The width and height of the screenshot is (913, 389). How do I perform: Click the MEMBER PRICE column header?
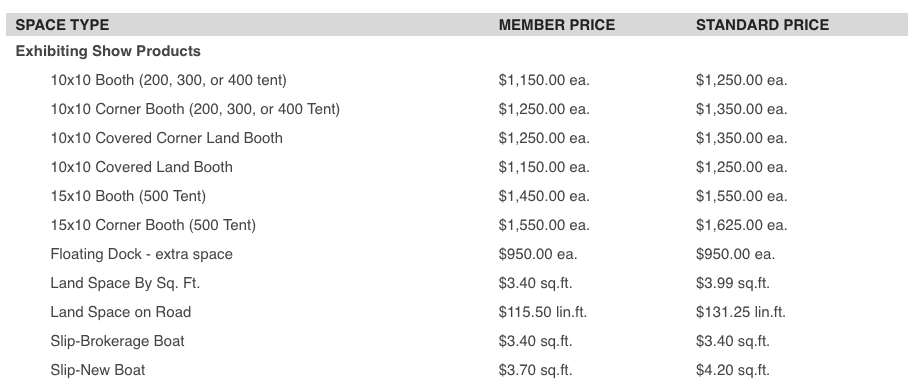pyautogui.click(x=557, y=25)
